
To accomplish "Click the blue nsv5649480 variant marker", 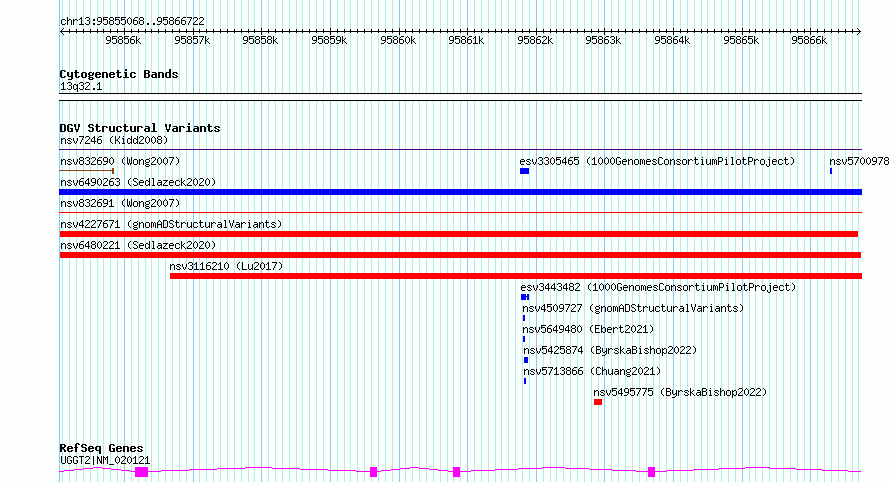I will [x=524, y=339].
